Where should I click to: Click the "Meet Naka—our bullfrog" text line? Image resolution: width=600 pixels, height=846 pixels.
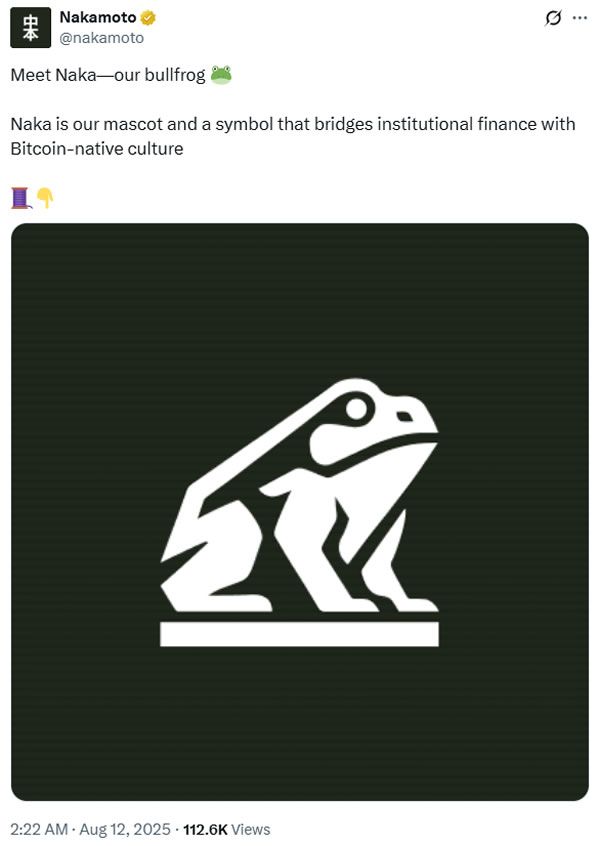tap(108, 75)
